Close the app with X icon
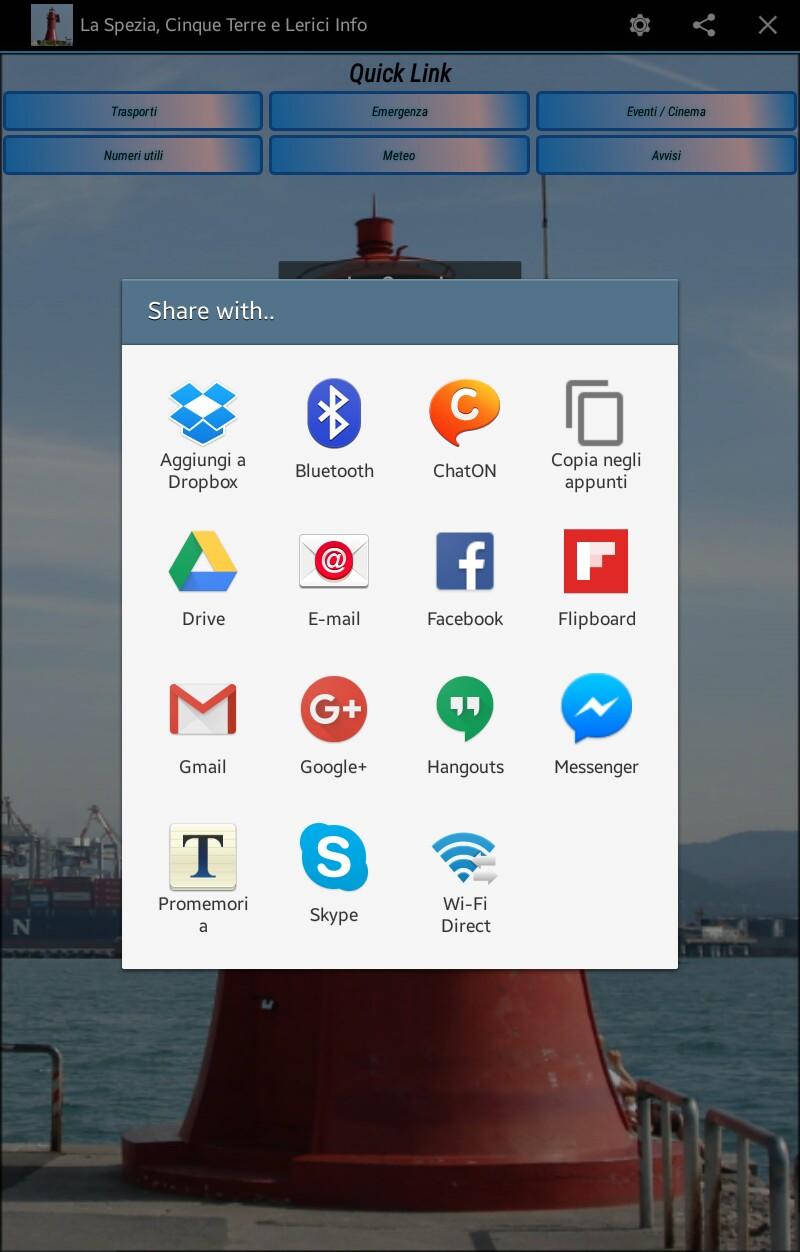This screenshot has height=1252, width=800. [768, 25]
